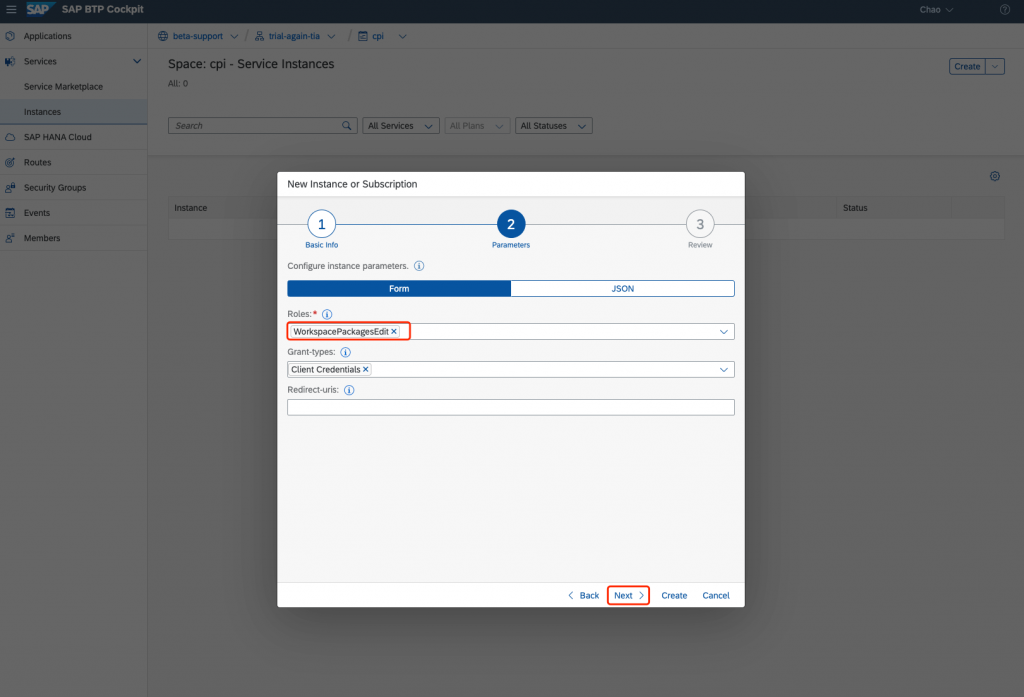
Task: Click the SAP logo
Action: pos(39,9)
